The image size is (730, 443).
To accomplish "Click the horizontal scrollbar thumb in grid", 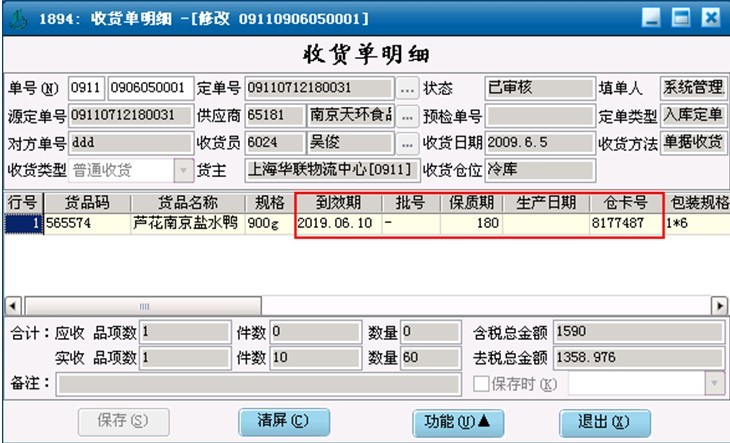I will pyautogui.click(x=145, y=305).
